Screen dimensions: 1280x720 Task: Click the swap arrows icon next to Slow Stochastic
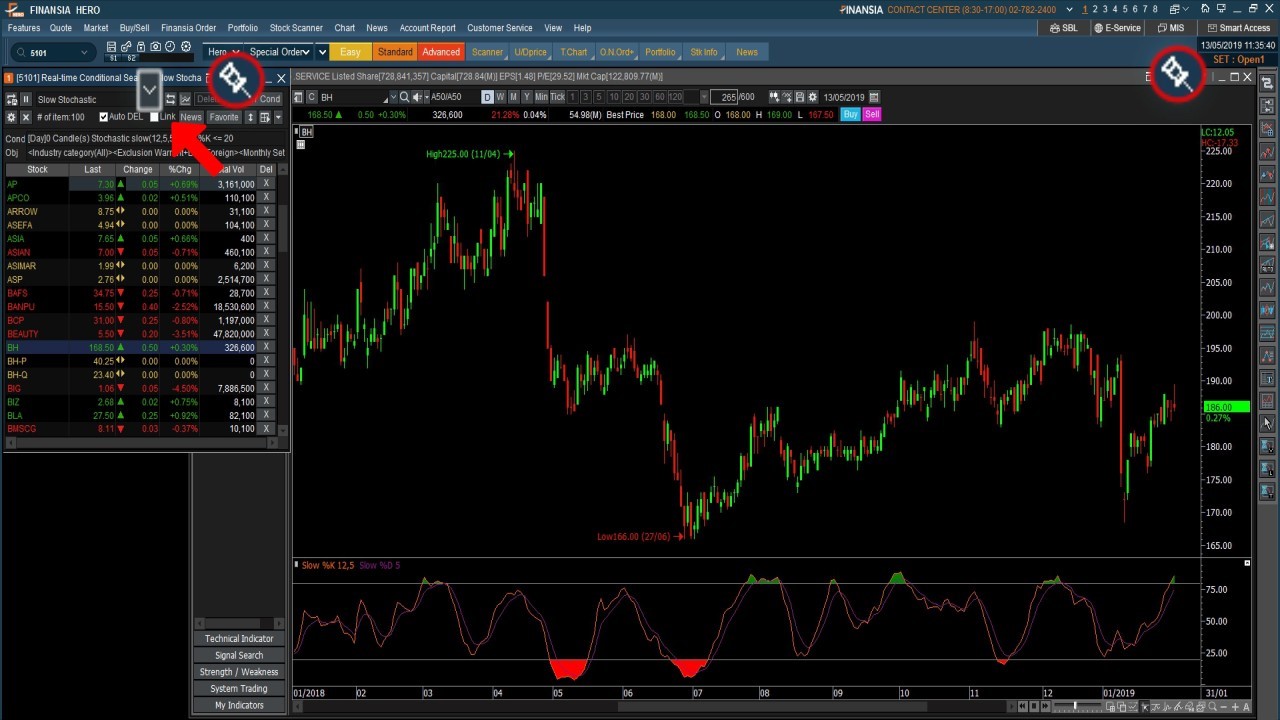point(171,99)
